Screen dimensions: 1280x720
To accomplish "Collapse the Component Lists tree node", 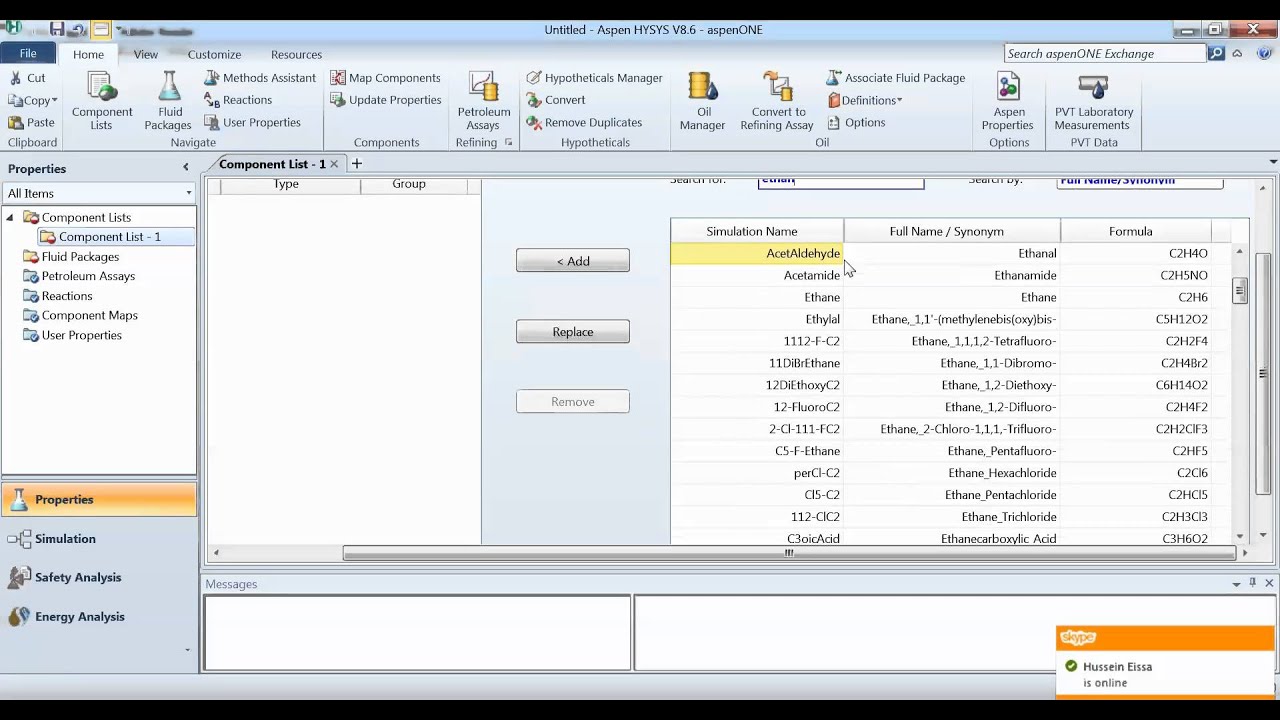I will (x=10, y=217).
